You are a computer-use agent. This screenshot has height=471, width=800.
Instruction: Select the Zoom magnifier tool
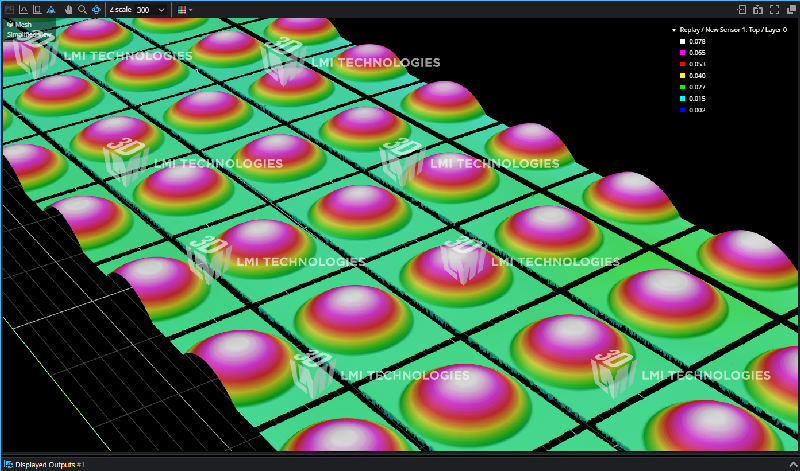[x=82, y=10]
